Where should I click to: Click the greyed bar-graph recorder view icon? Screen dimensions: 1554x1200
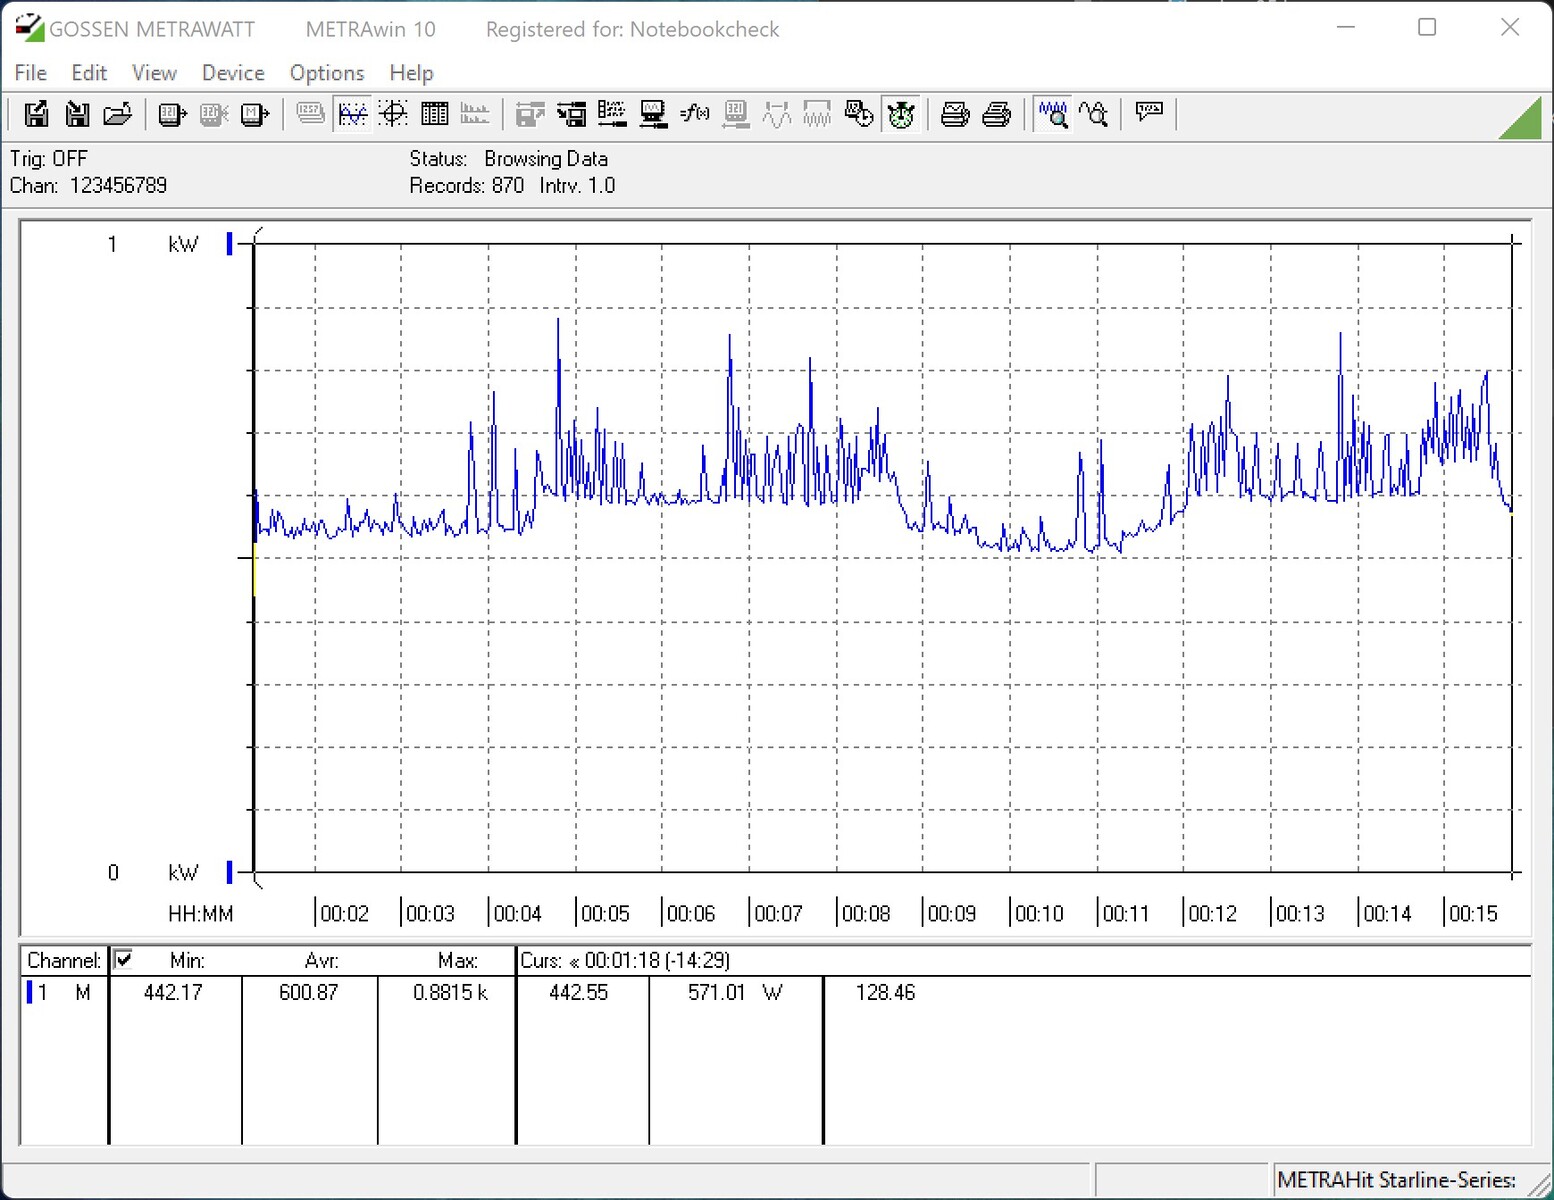(475, 114)
